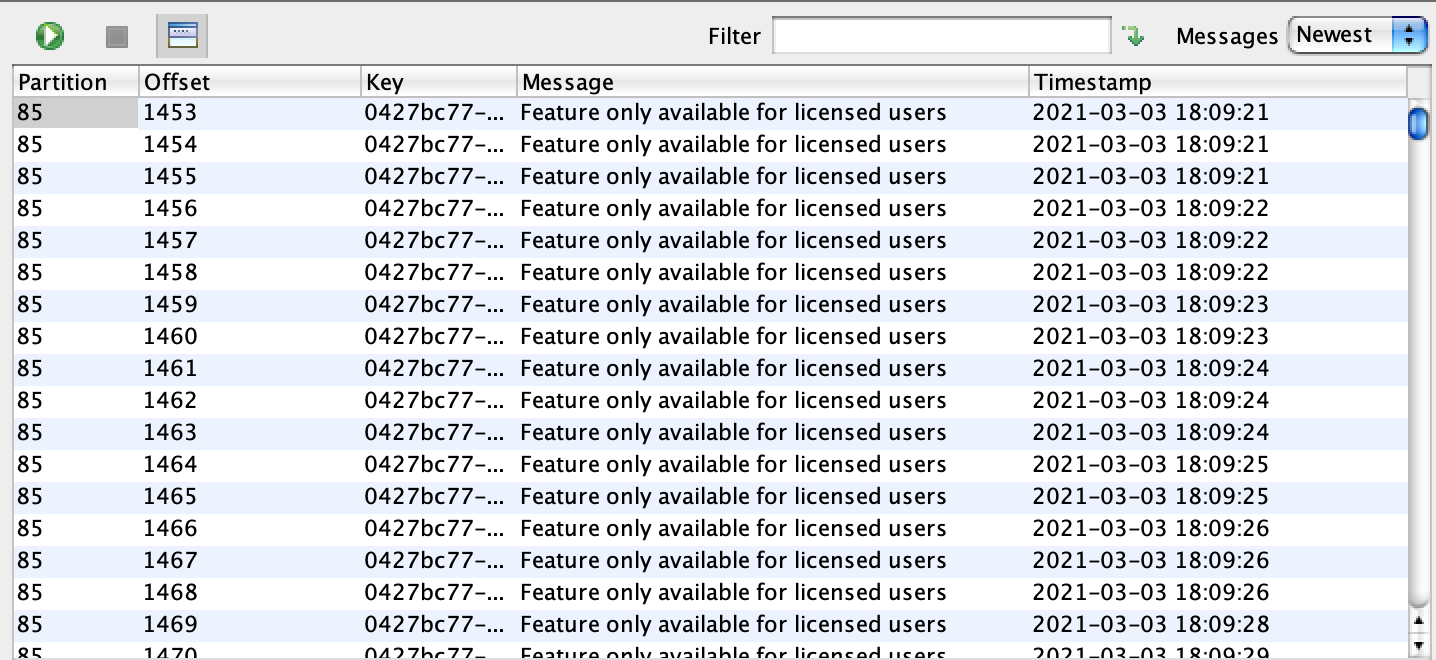
Task: Click the timestamp cell for offset 1464
Action: click(x=1150, y=465)
